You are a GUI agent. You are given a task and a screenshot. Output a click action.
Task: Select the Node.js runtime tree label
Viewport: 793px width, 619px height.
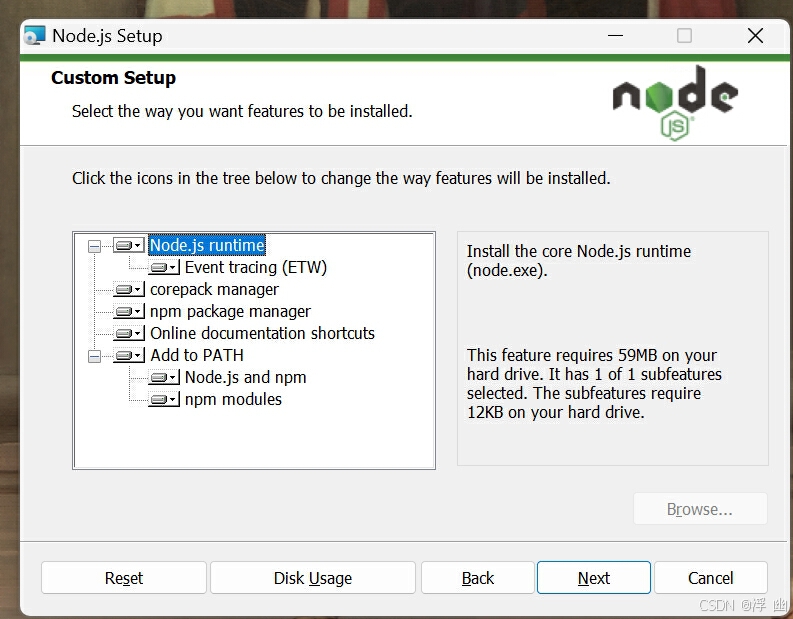tap(207, 245)
